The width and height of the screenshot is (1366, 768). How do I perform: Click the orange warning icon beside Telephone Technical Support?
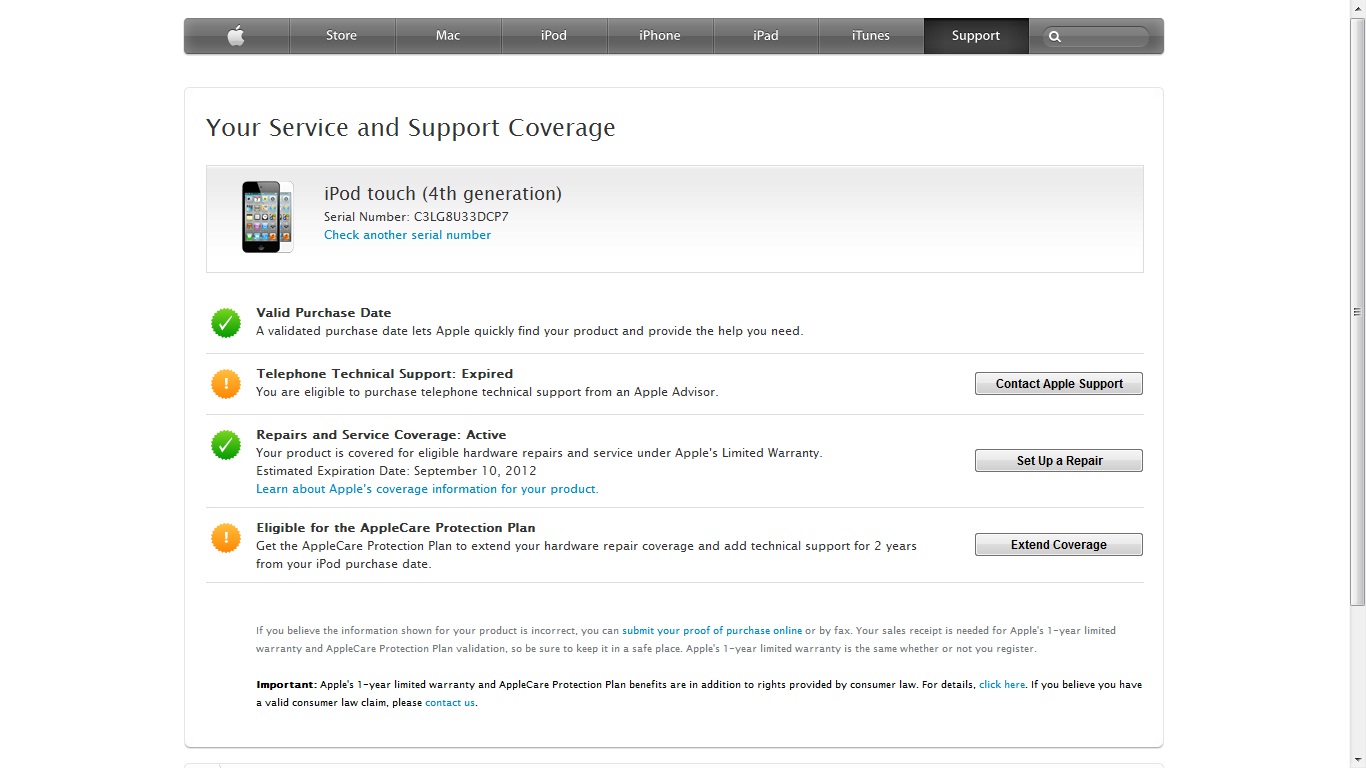[226, 384]
